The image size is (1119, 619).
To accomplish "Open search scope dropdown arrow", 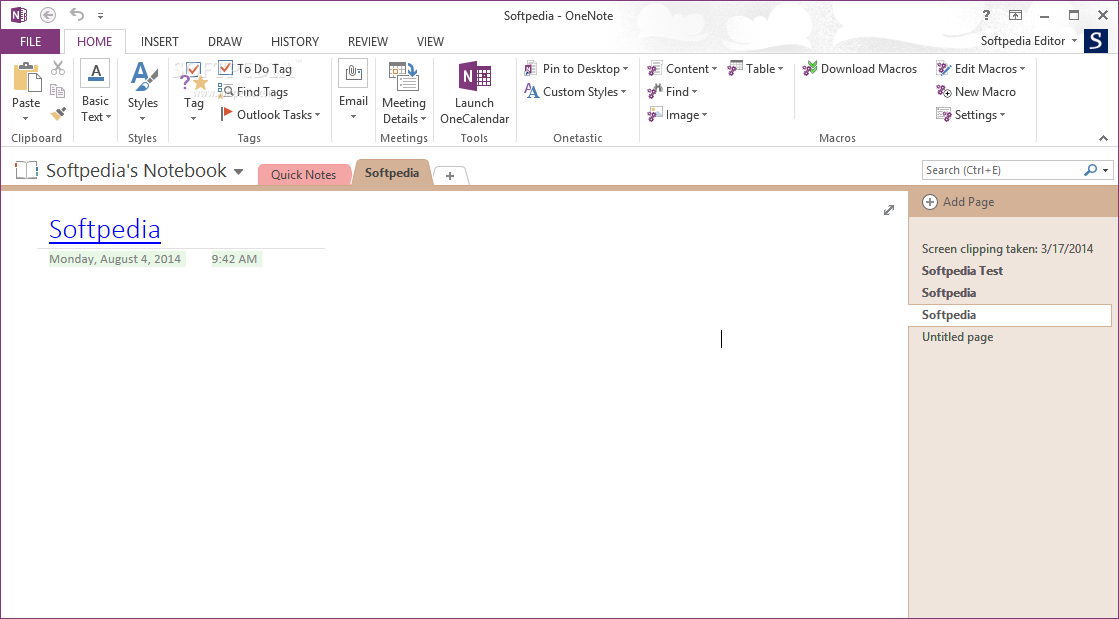I will (x=1105, y=170).
